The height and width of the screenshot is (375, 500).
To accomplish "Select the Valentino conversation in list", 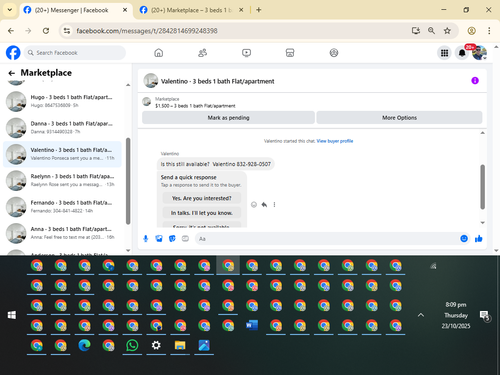I will pos(62,154).
